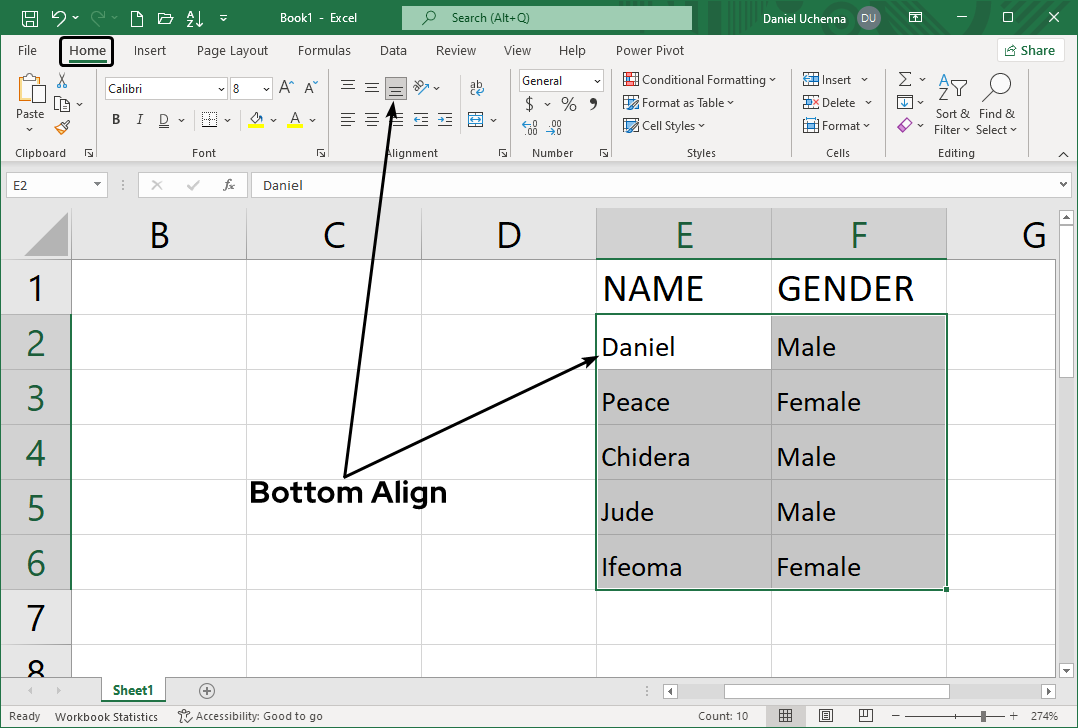Select the Bottom Align icon
This screenshot has width=1078, height=728.
(396, 88)
